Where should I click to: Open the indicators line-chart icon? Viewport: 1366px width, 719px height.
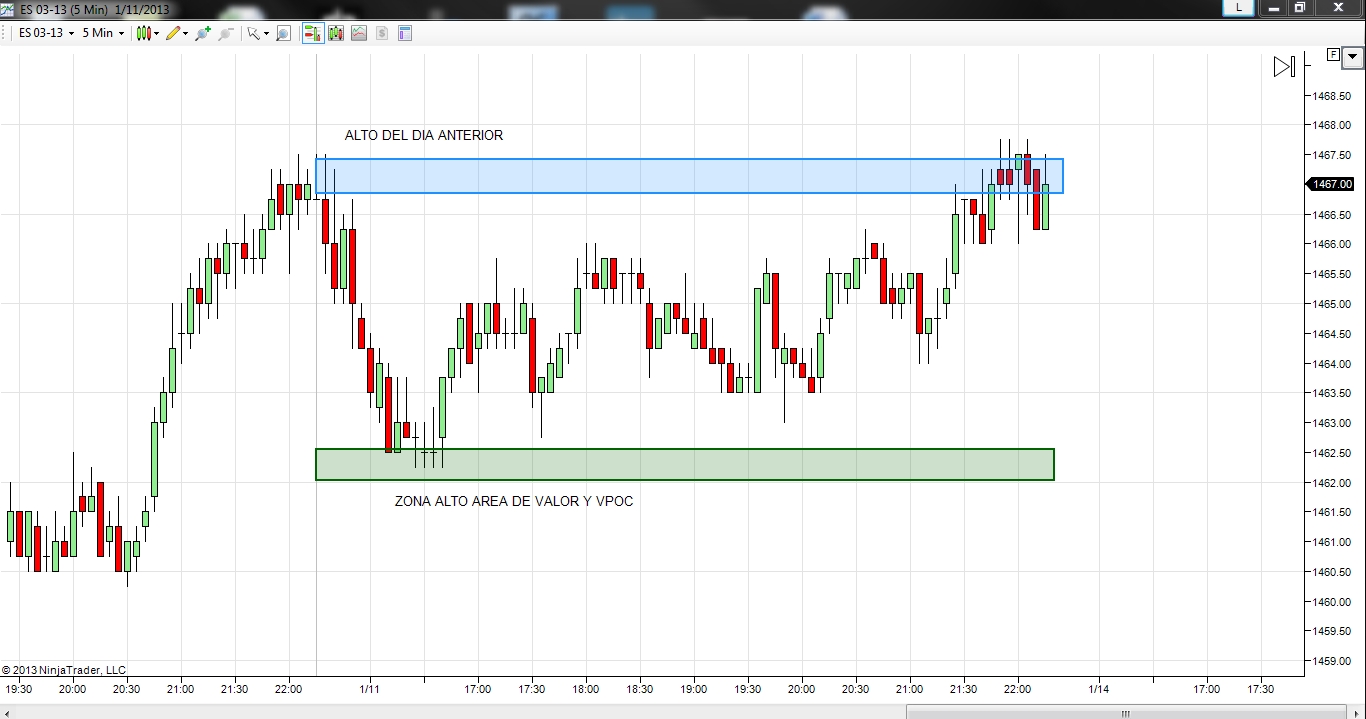359,33
